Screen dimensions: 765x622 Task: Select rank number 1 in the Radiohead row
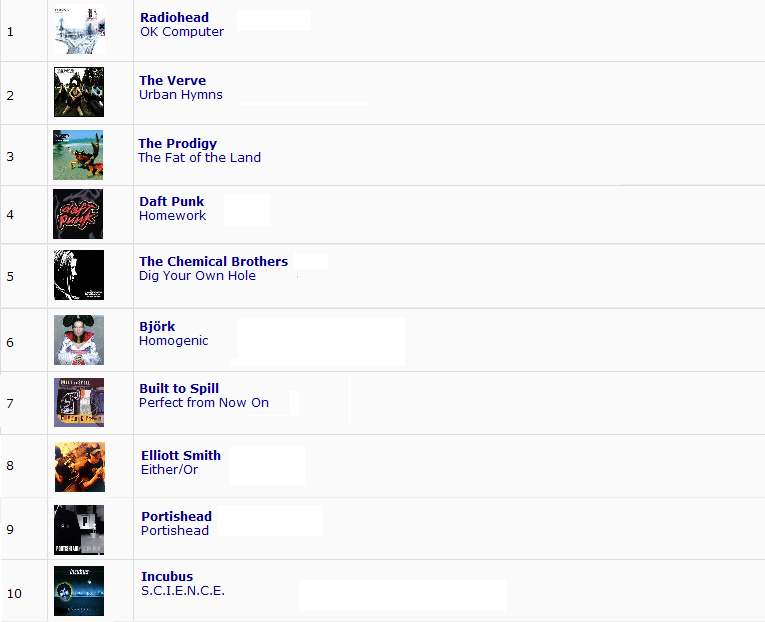coord(10,32)
